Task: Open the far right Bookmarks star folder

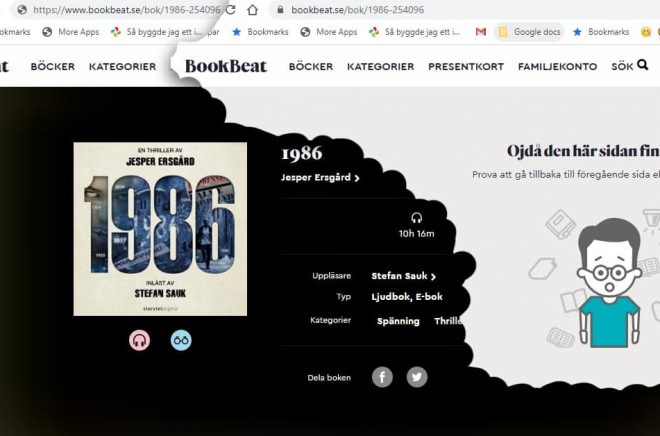Action: (x=601, y=32)
